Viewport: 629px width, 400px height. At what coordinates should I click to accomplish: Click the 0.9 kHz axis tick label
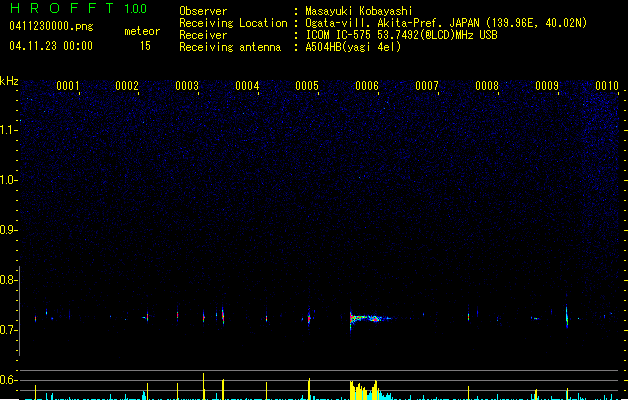[9, 230]
